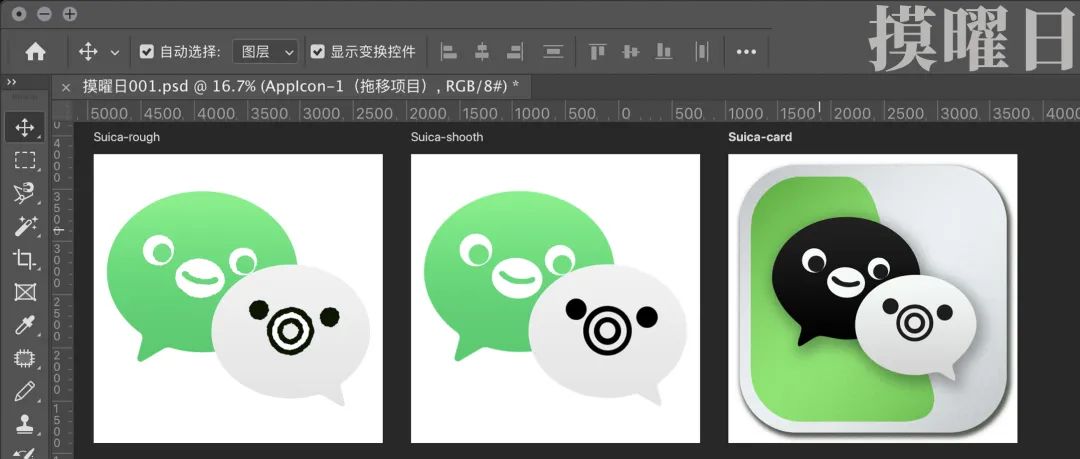Viewport: 1080px width, 459px height.
Task: Close the 摸曜日001.psd document tab
Action: coord(66,87)
